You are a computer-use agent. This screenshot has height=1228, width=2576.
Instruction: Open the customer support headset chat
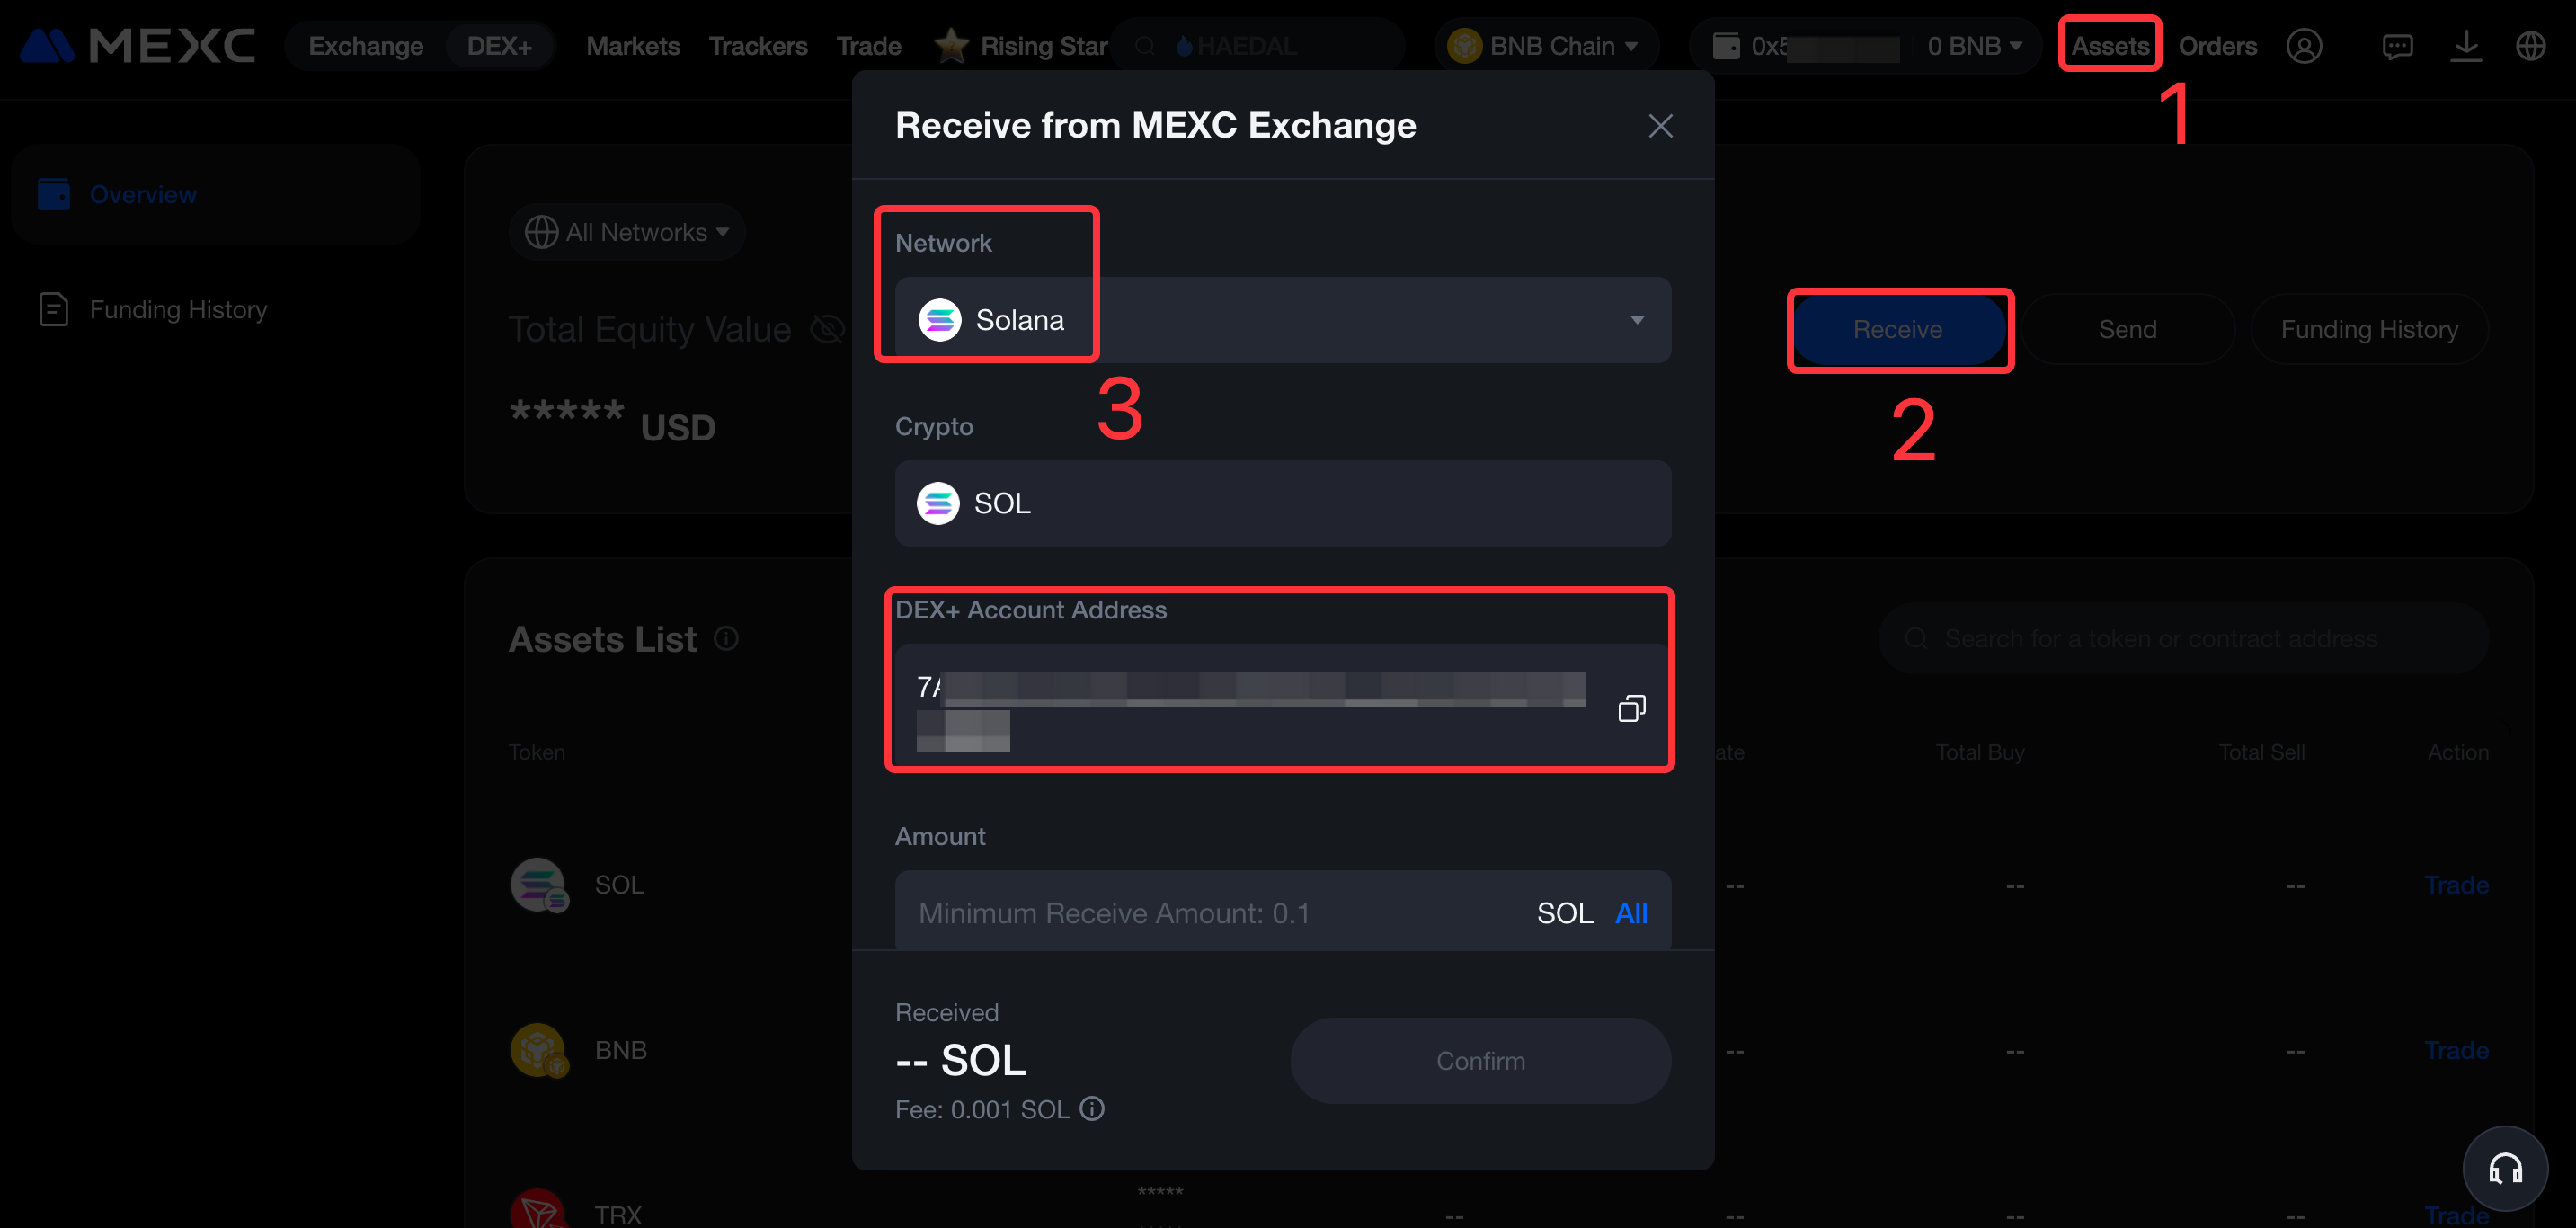pyautogui.click(x=2504, y=1167)
